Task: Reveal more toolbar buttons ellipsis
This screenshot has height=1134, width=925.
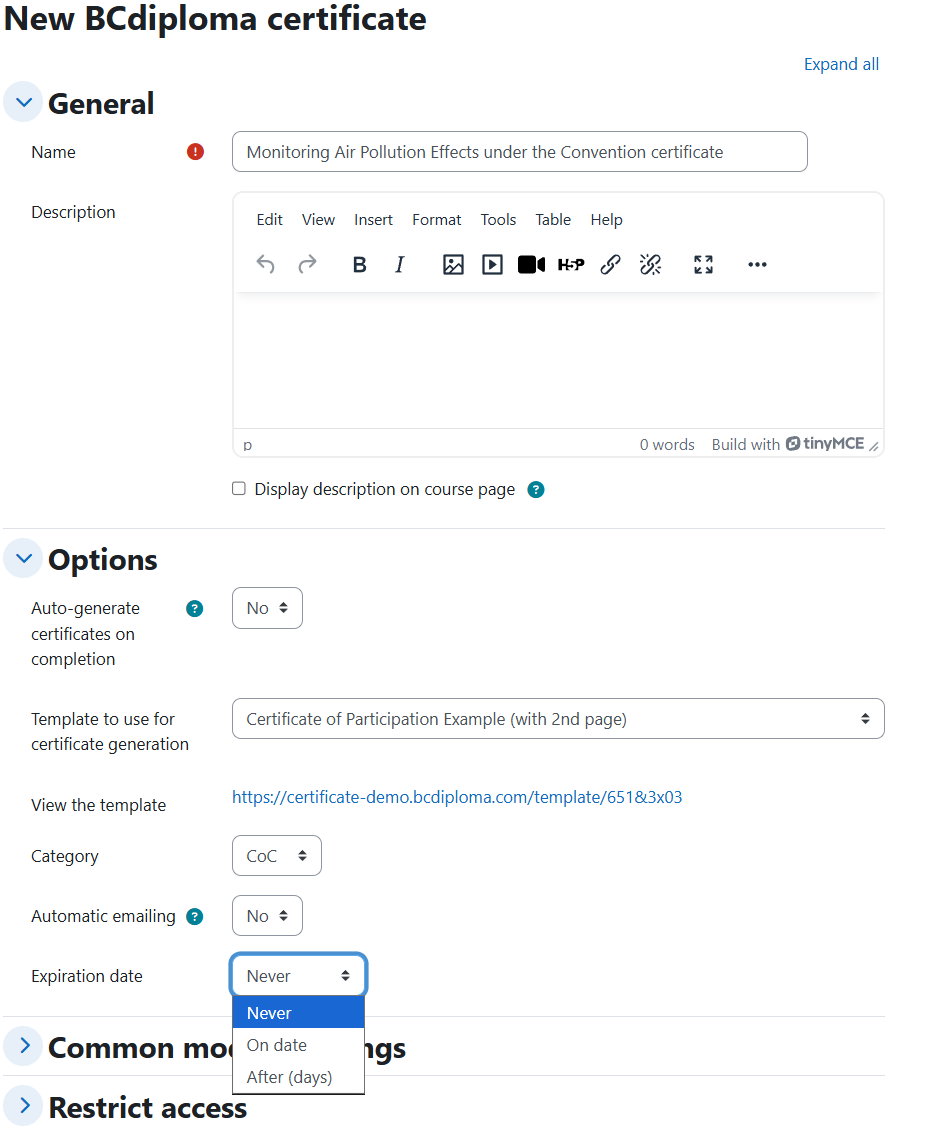Action: (757, 265)
